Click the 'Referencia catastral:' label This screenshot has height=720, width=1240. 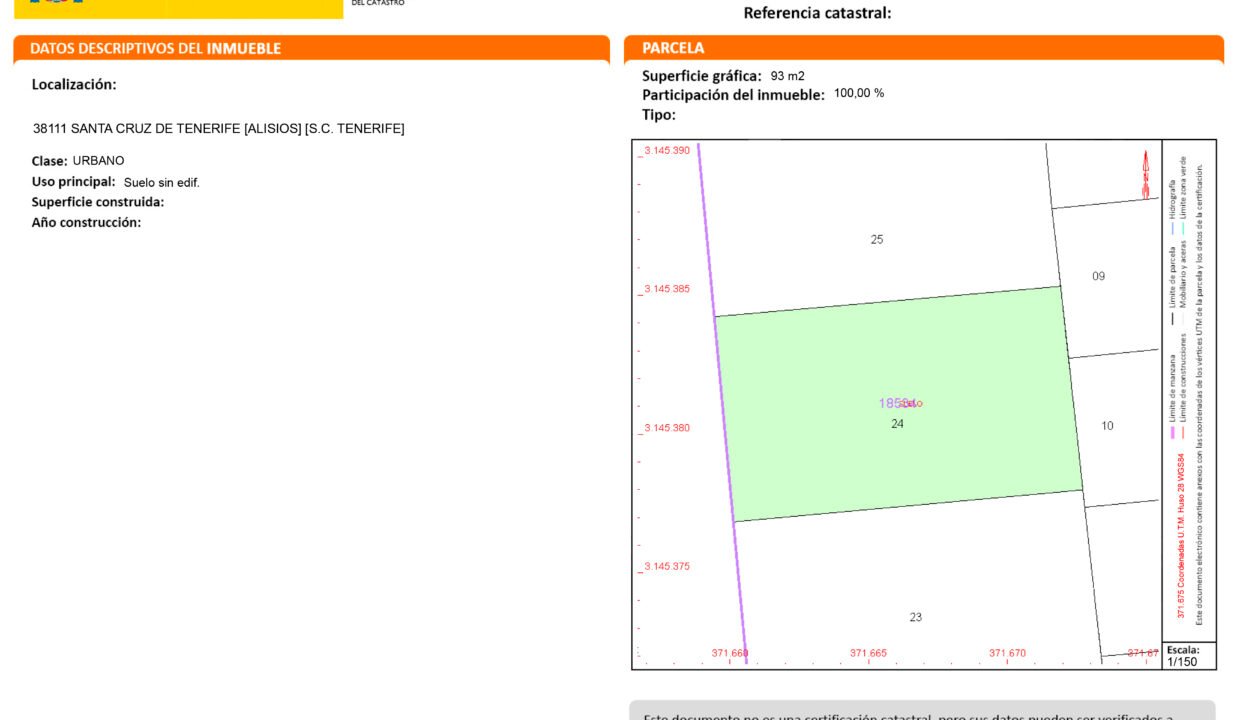tap(817, 13)
